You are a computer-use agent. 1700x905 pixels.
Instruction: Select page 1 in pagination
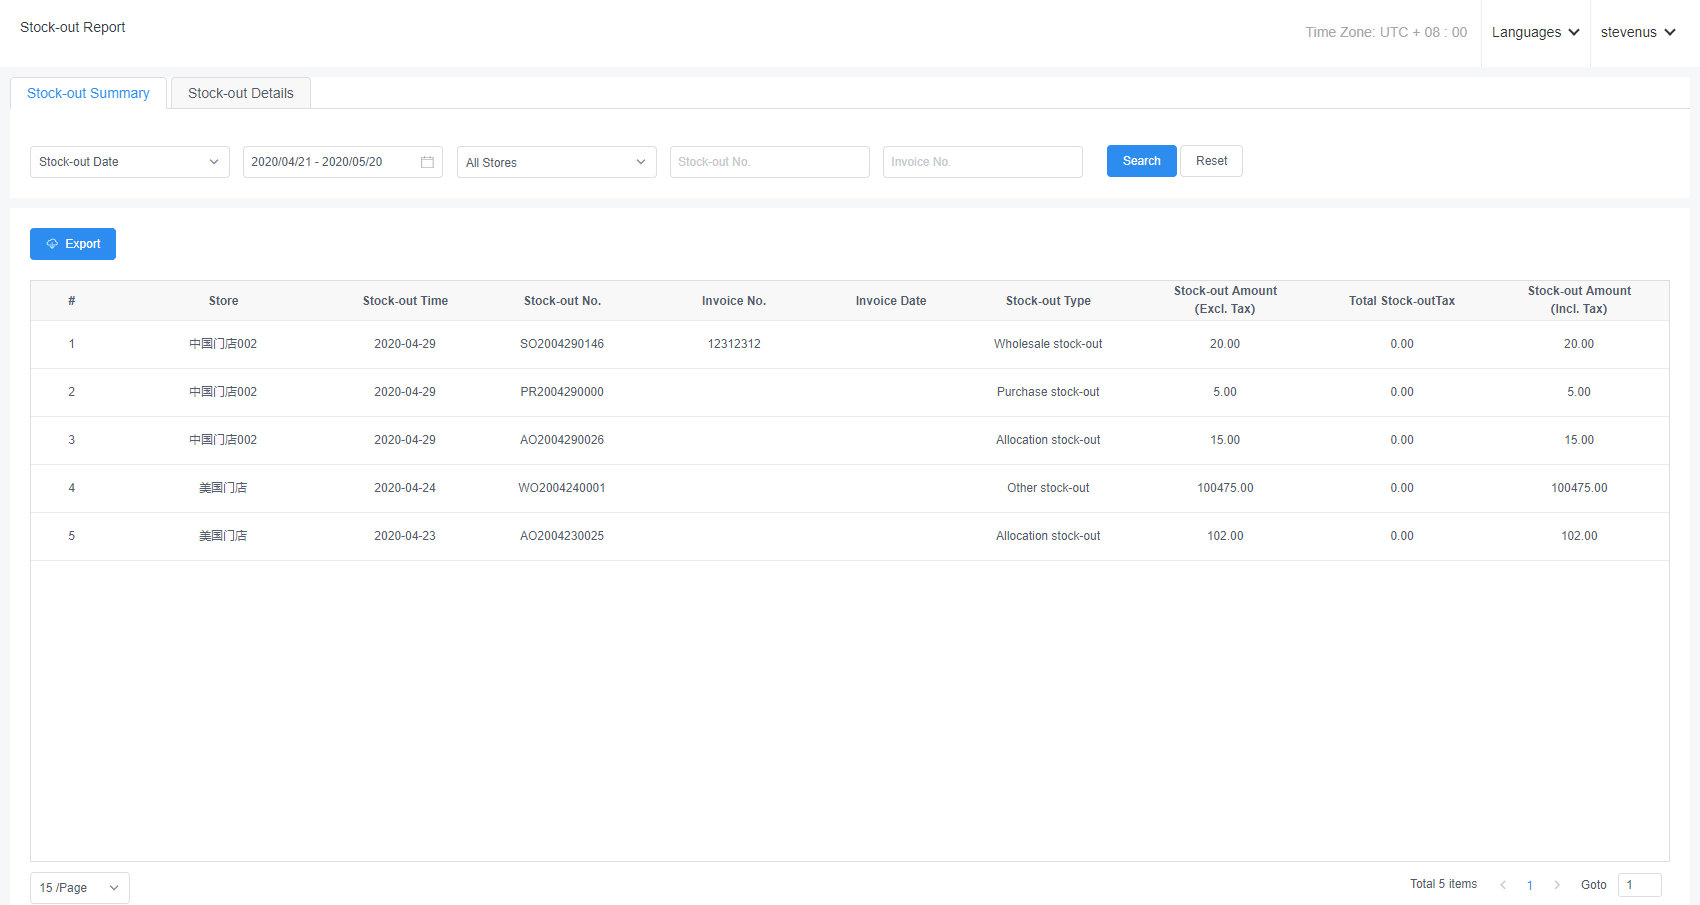(1530, 885)
